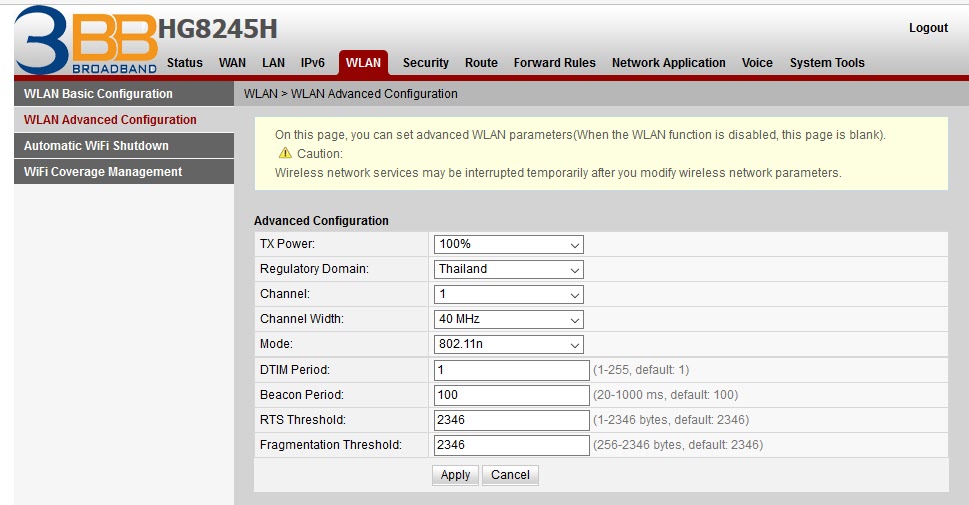Screen dimensions: 969x505
Task: Click the RTS Threshold text box
Action: click(511, 420)
